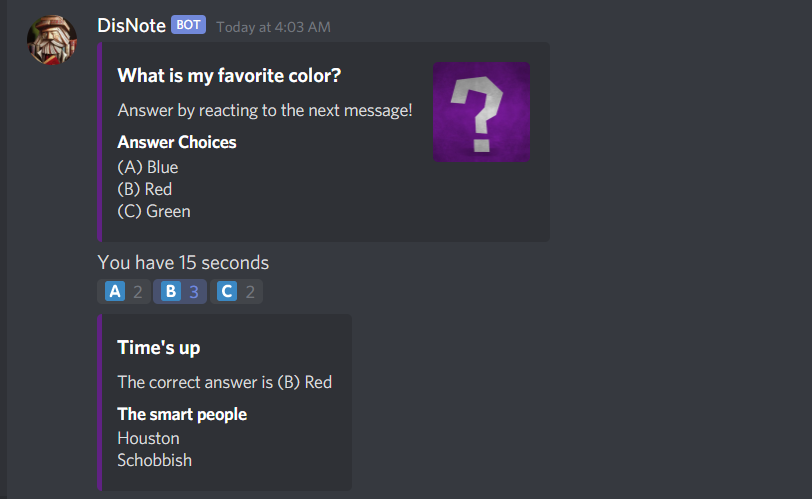Toggle the B reaction with 3 votes
Image resolution: width=812 pixels, height=499 pixels.
pyautogui.click(x=180, y=291)
